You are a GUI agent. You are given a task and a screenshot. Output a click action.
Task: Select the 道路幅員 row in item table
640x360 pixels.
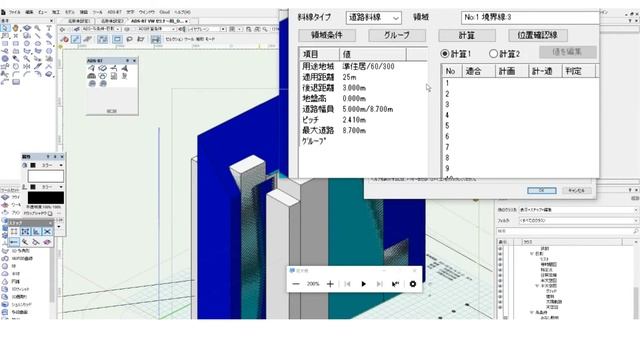pos(363,109)
